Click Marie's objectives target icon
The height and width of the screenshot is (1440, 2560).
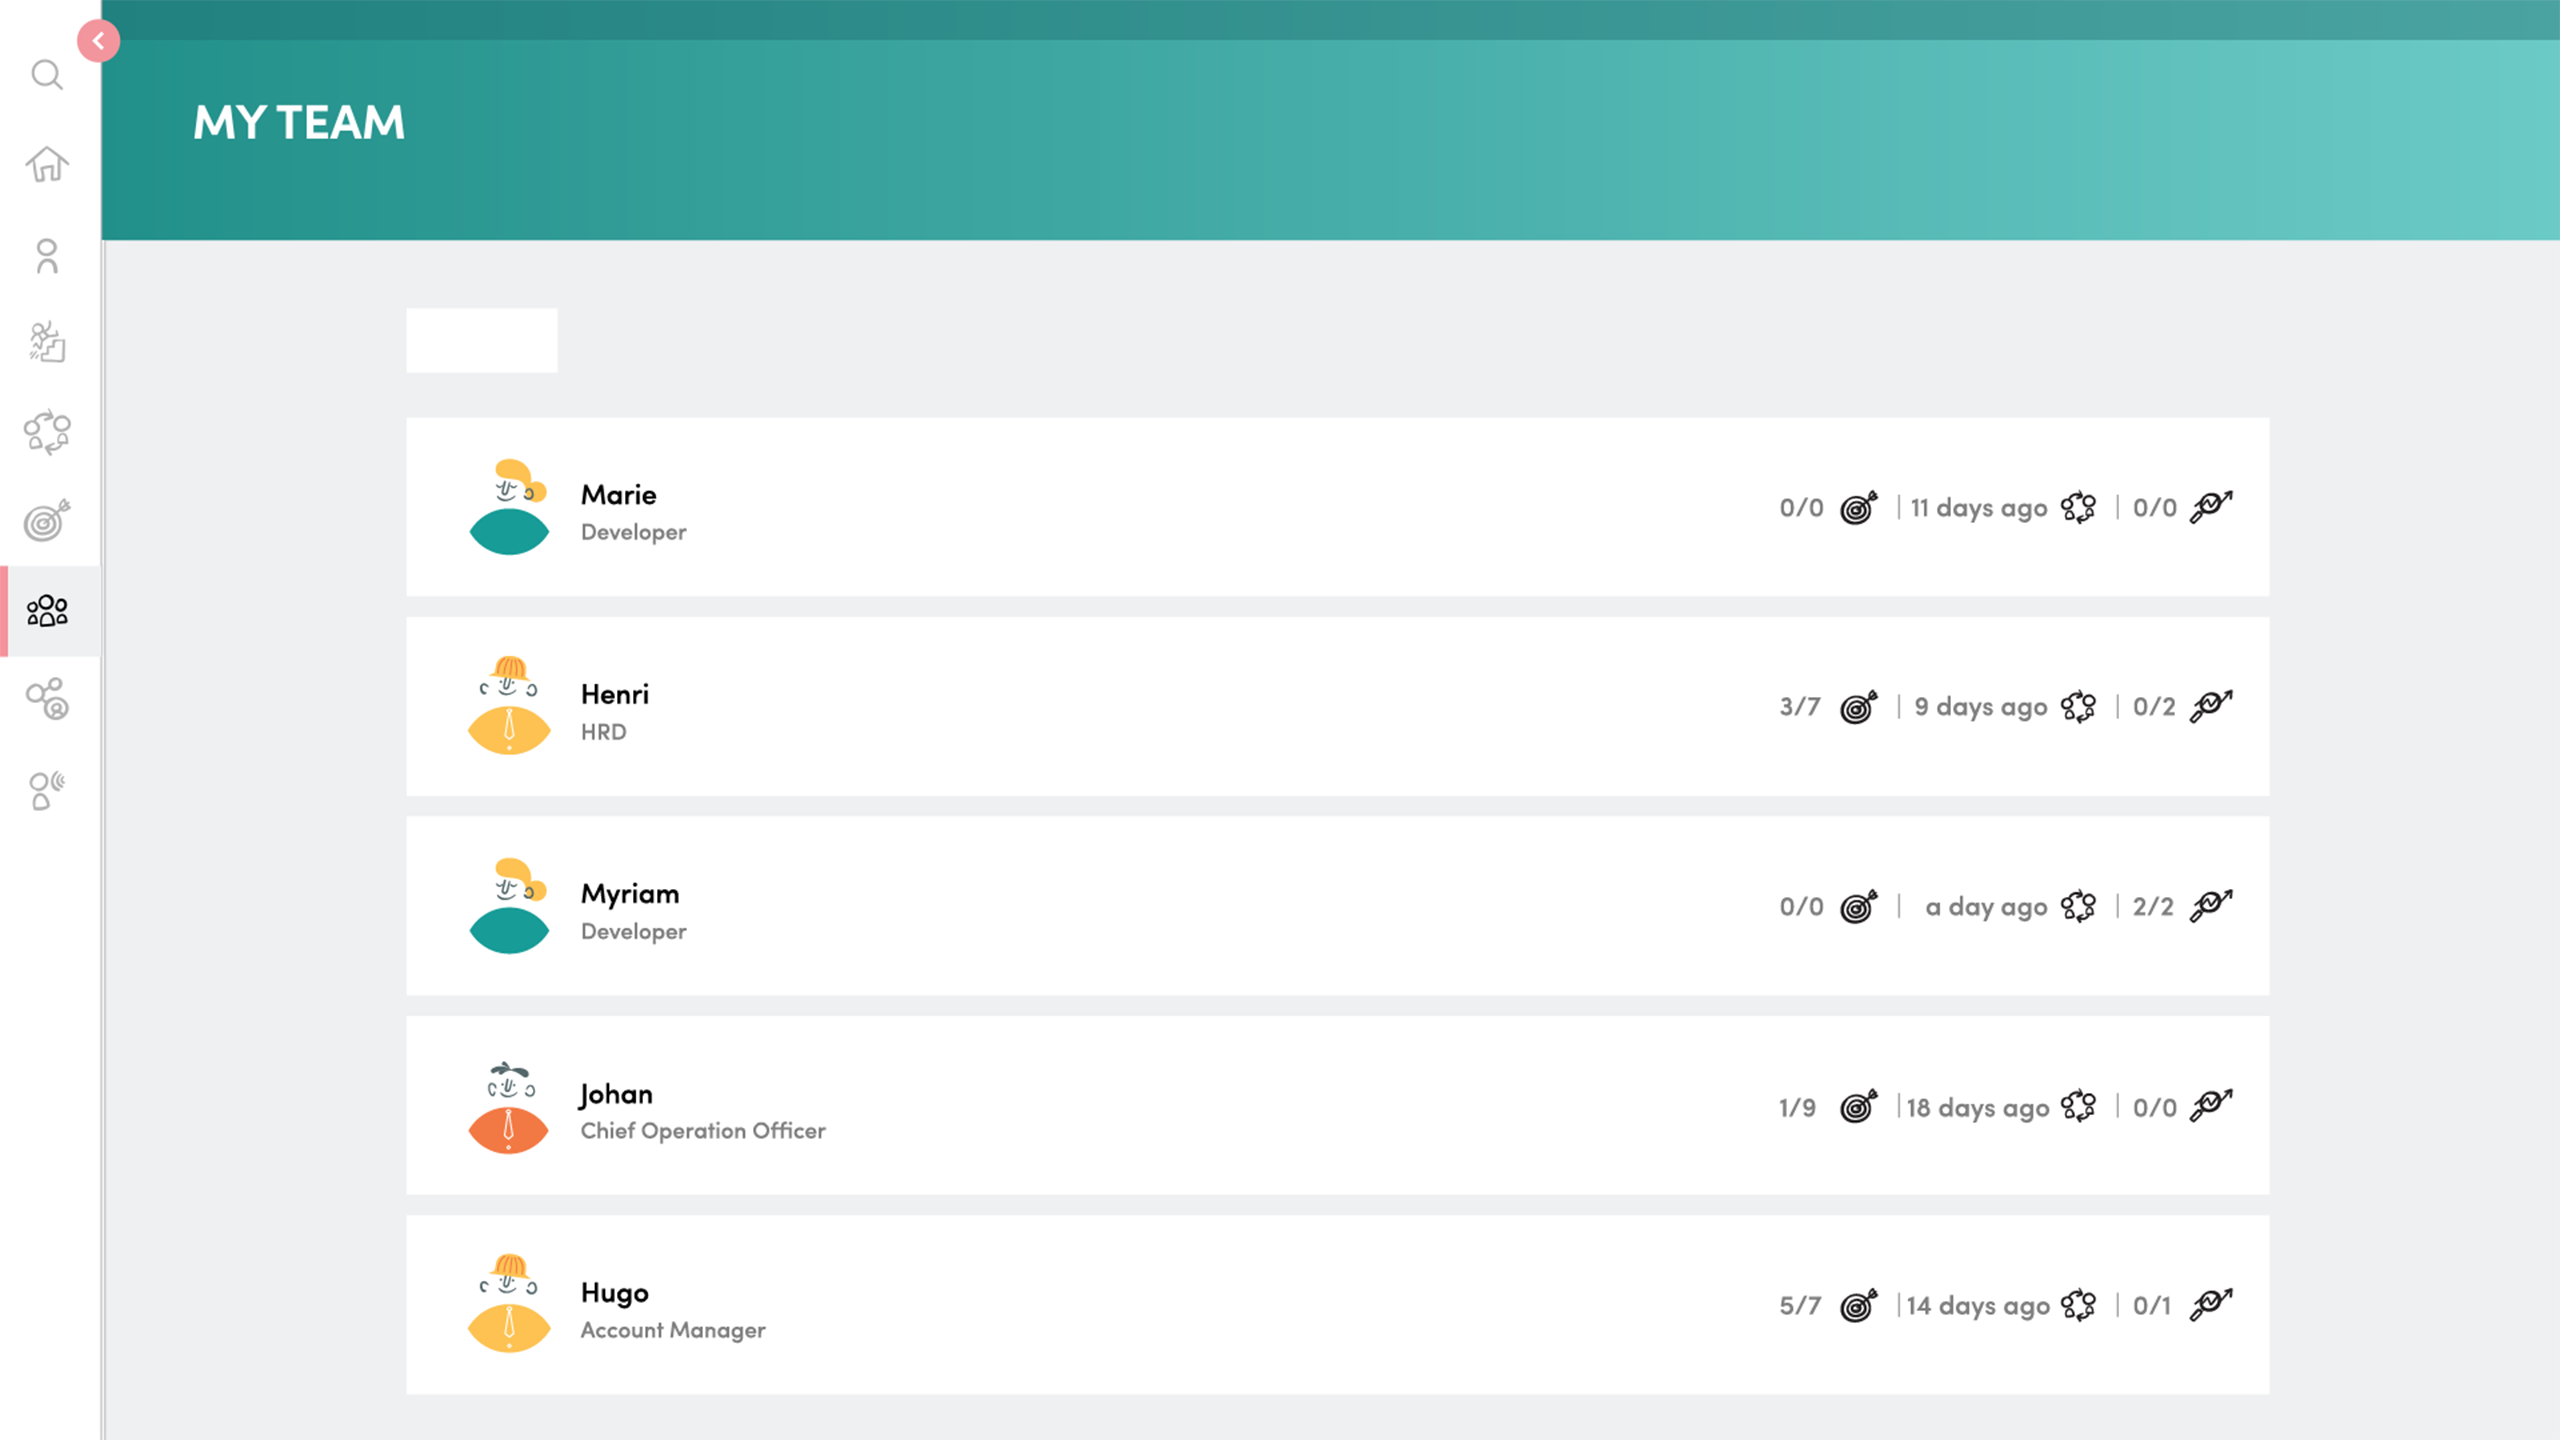click(x=1858, y=508)
